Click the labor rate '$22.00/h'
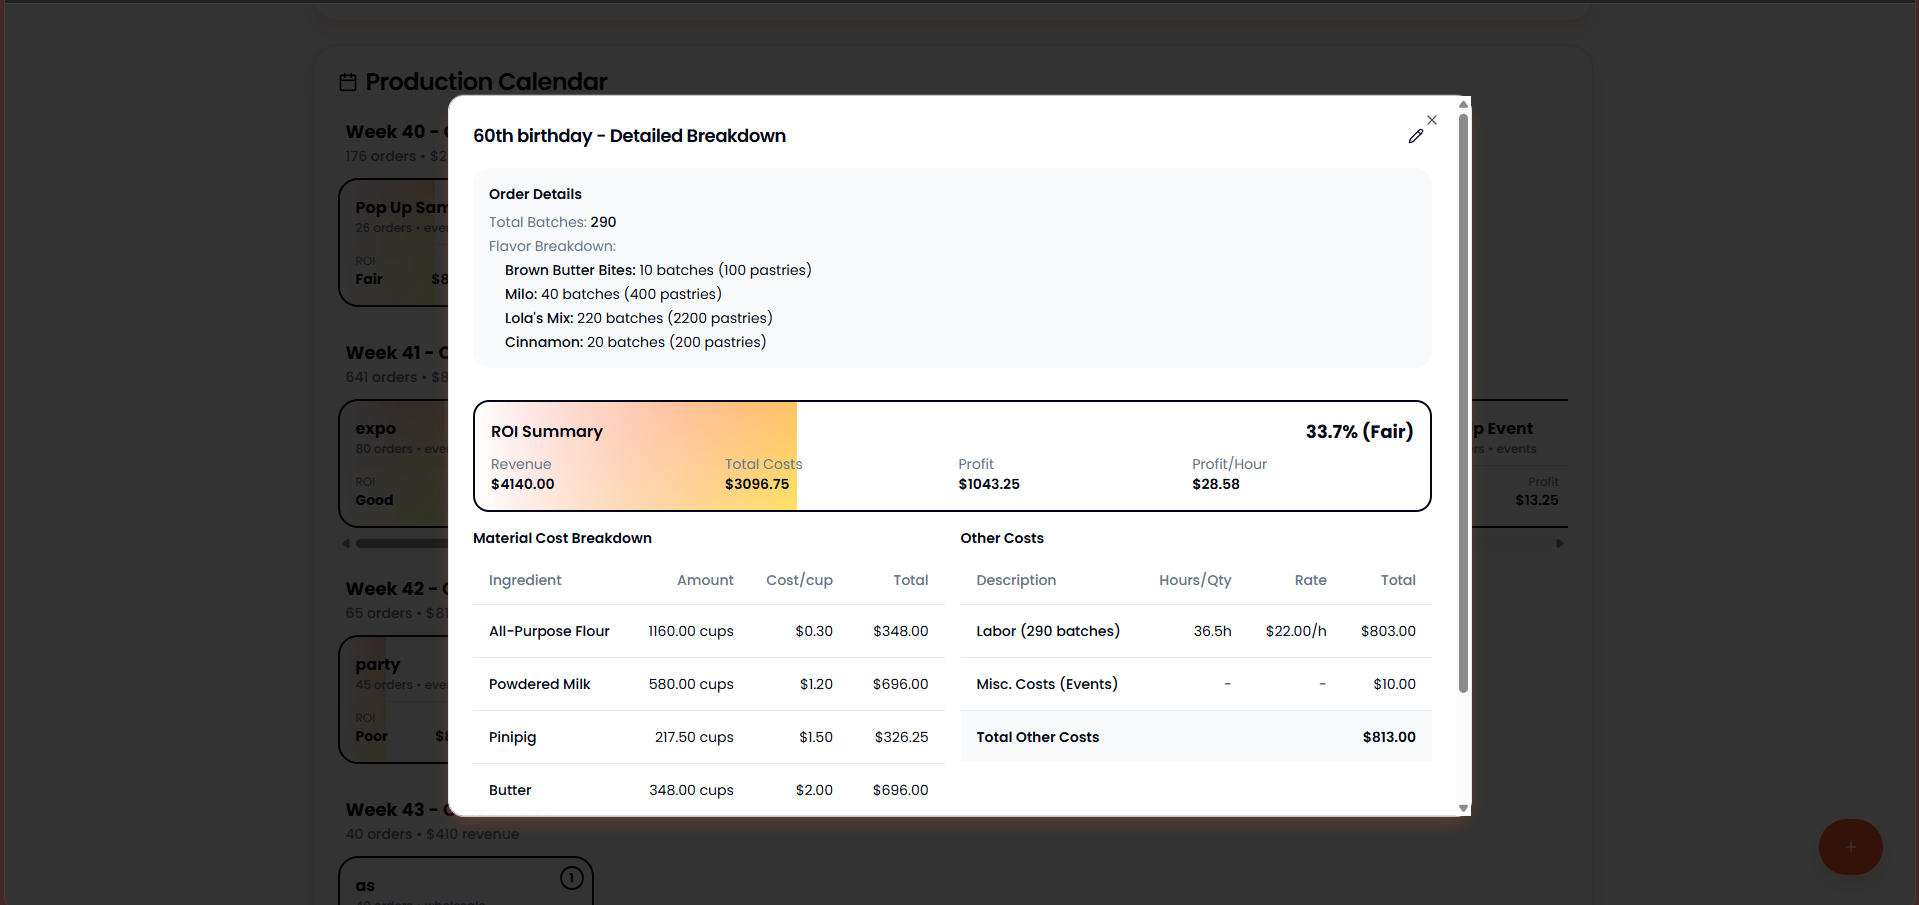1919x905 pixels. [1296, 631]
